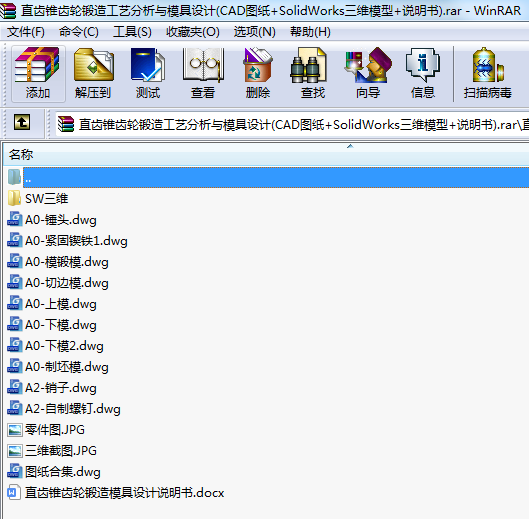Run the Test (测试) archive tool
Viewport: 529px width, 519px height.
tap(148, 74)
